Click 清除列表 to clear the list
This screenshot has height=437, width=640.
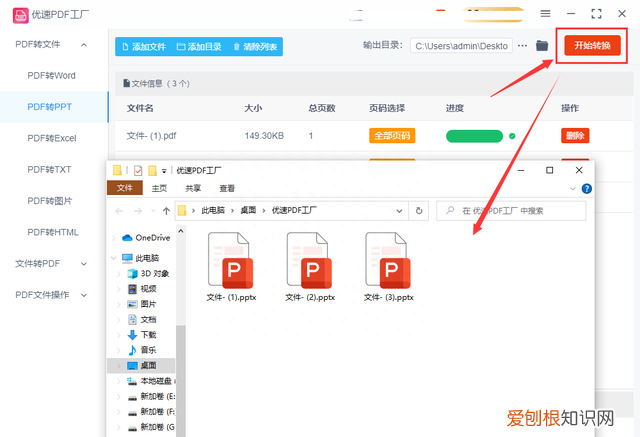click(255, 47)
